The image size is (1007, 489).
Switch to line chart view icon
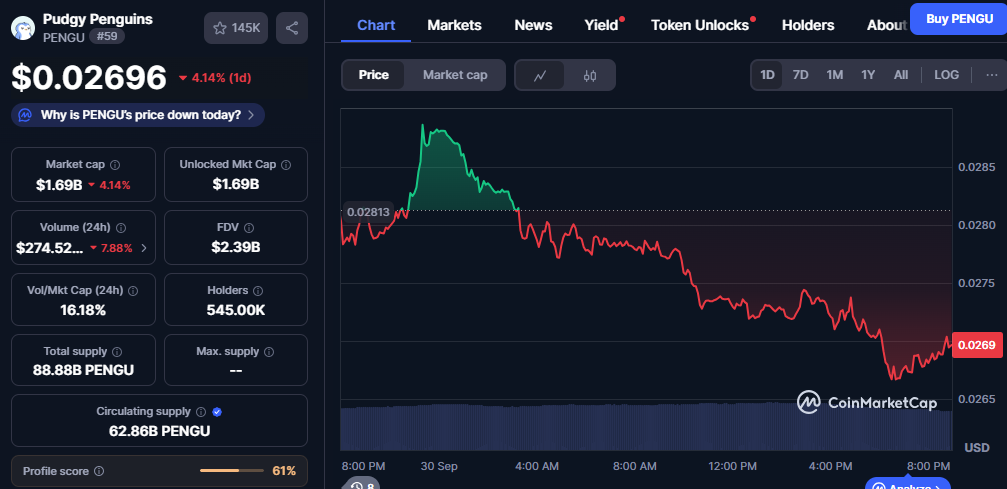click(x=540, y=75)
